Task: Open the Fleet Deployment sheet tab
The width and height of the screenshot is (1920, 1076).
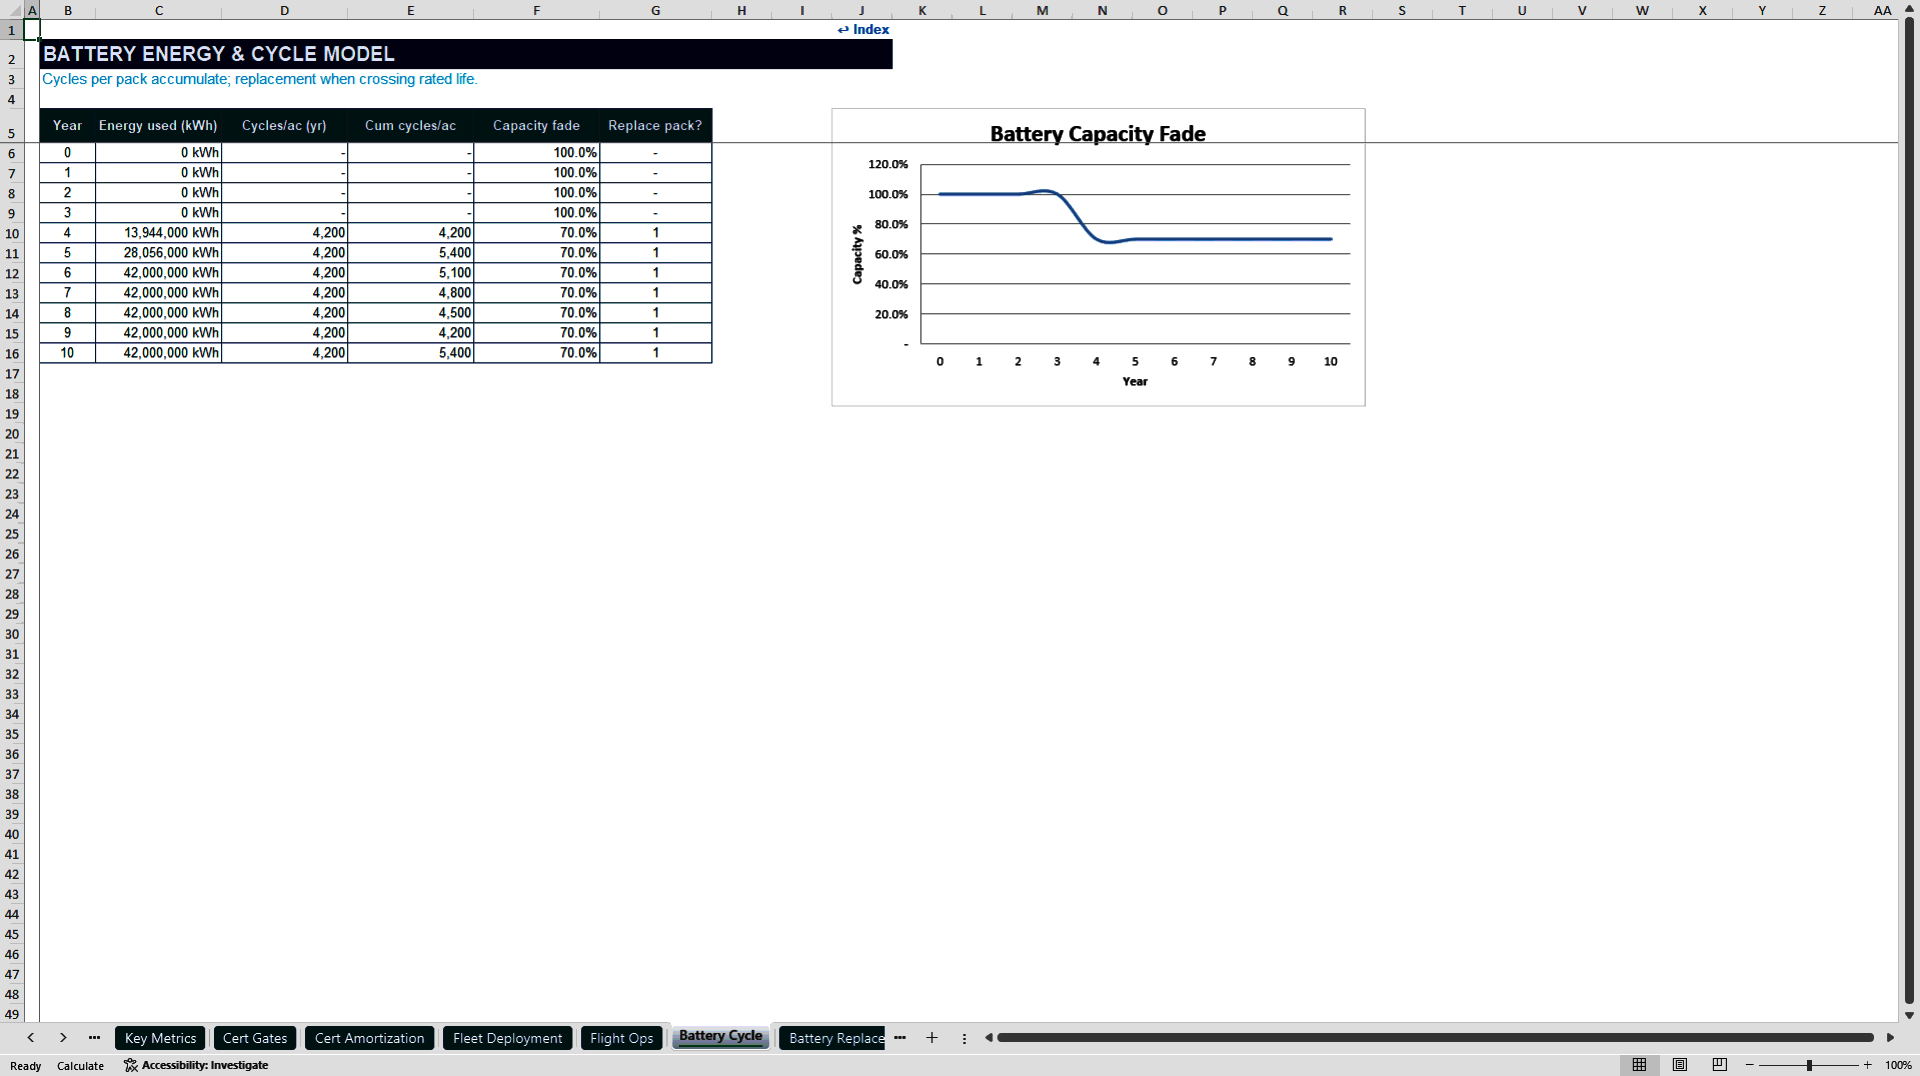Action: point(507,1038)
